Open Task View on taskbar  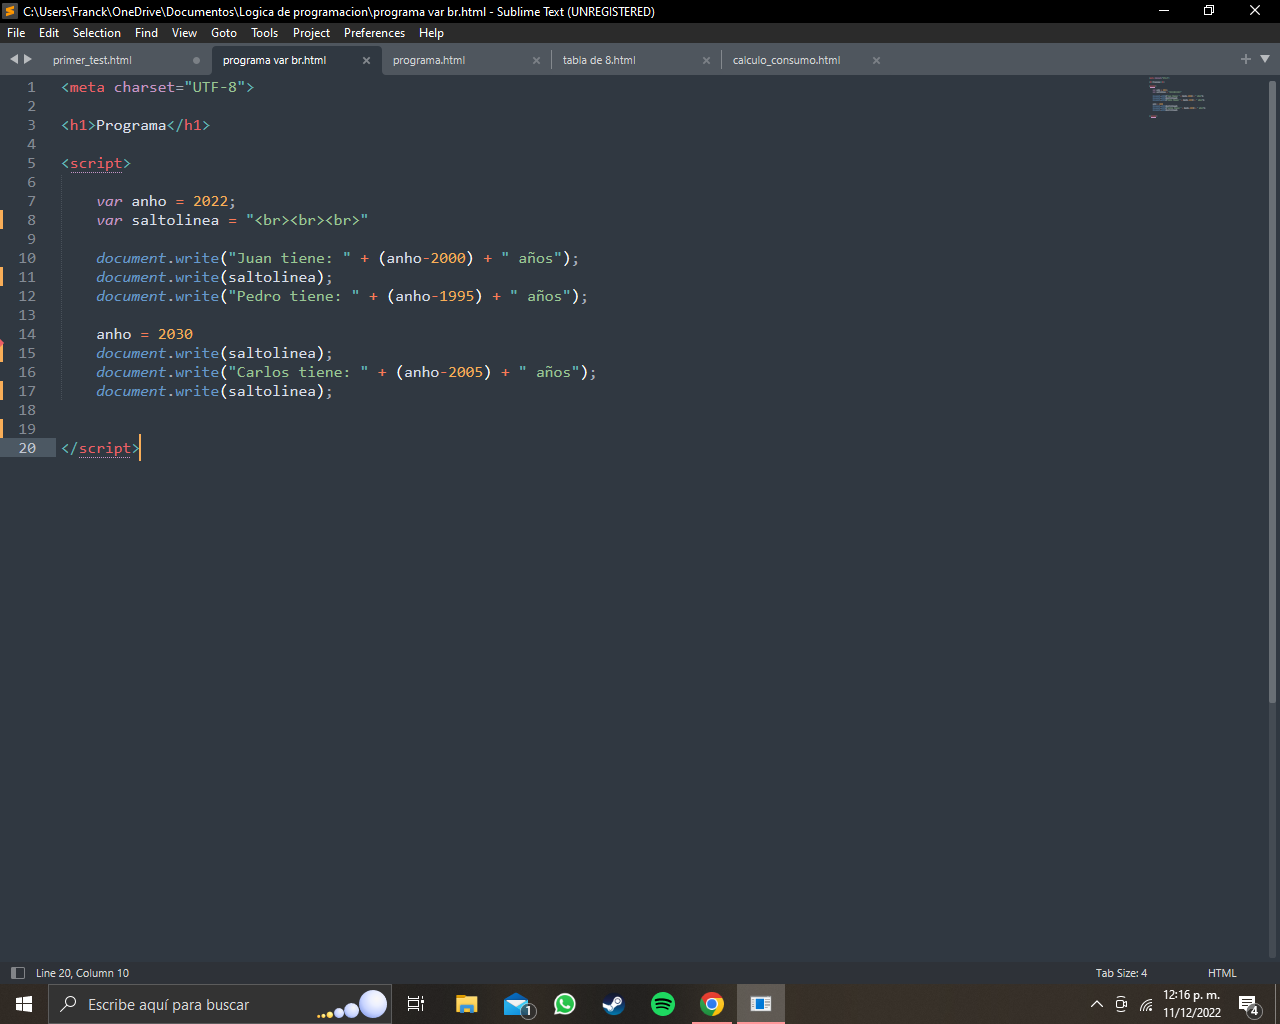coord(416,1004)
